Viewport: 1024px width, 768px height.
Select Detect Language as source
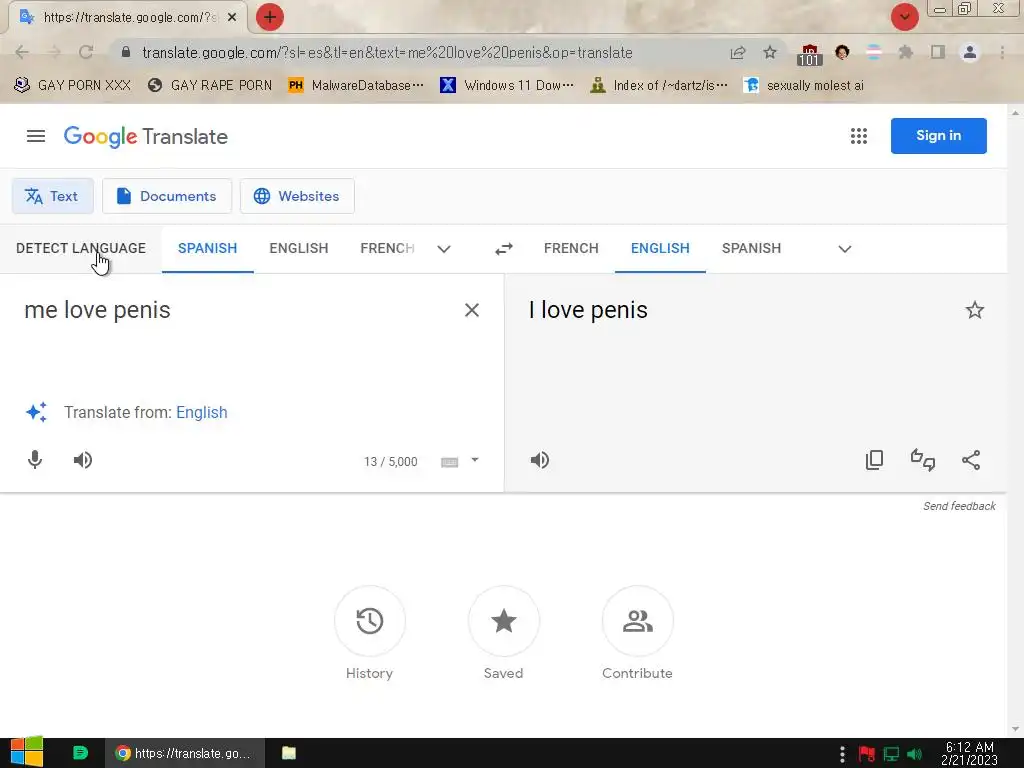pos(81,248)
